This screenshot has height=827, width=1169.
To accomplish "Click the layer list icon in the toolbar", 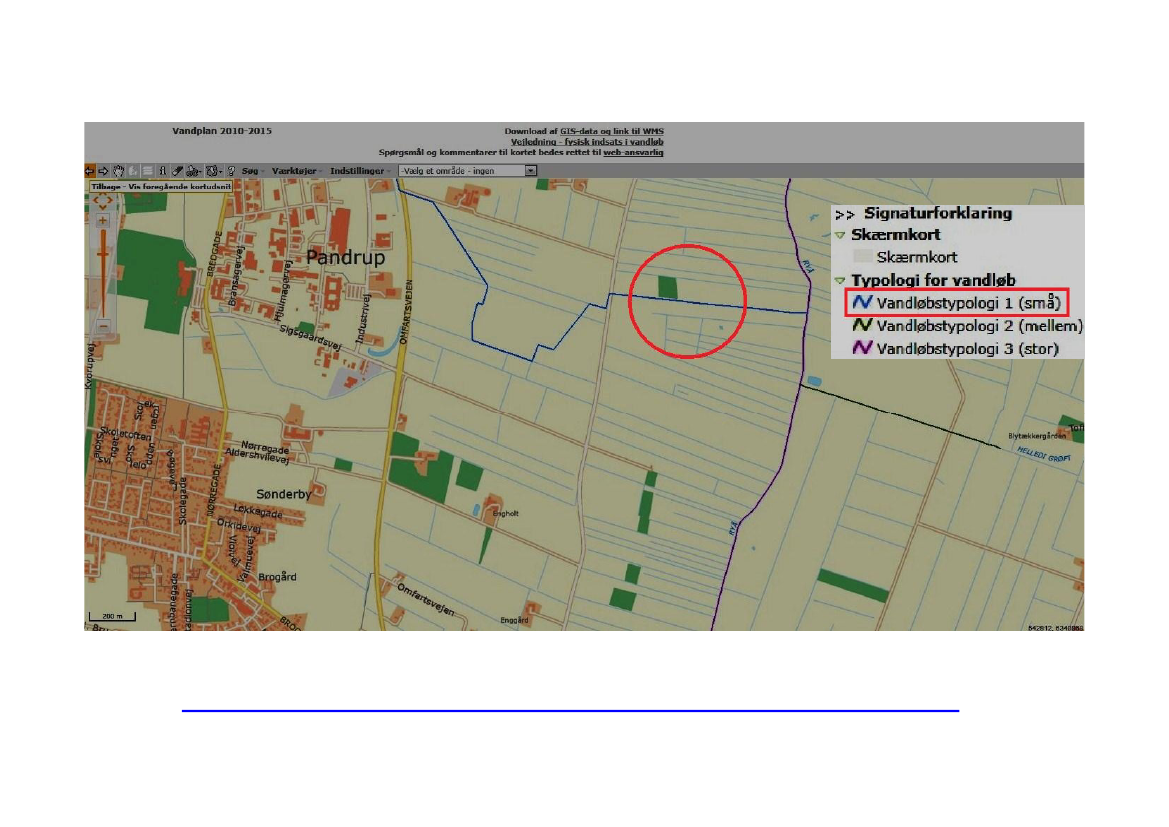I will coord(148,171).
